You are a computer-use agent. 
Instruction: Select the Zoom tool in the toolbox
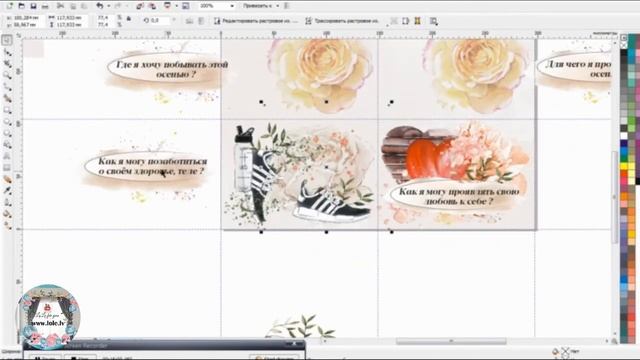tap(7, 75)
